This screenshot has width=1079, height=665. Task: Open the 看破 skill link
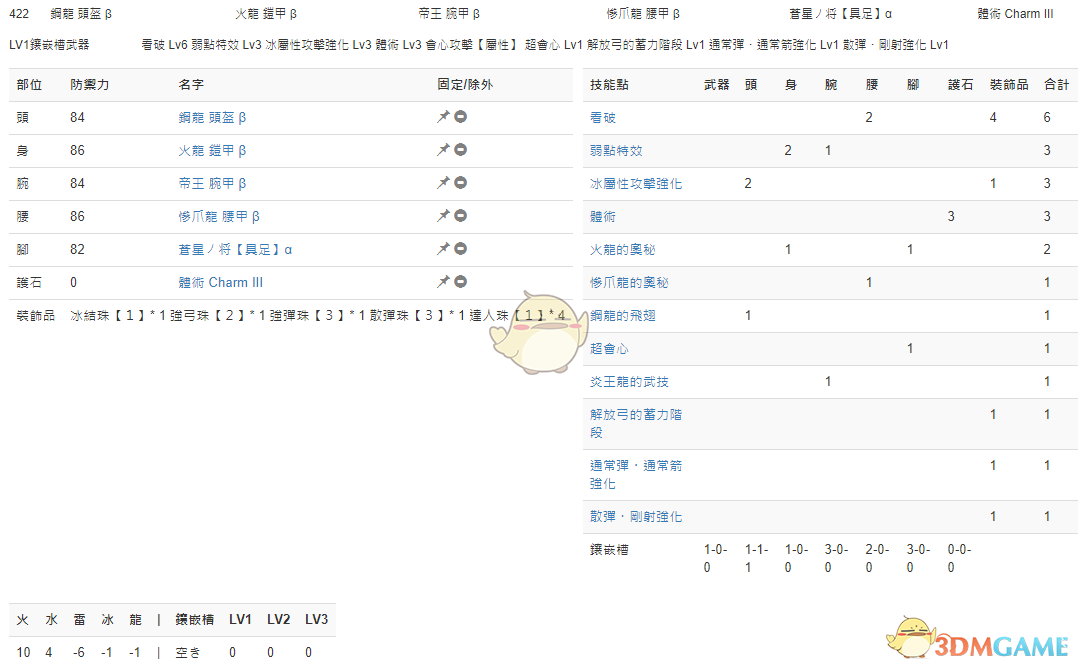pos(603,118)
